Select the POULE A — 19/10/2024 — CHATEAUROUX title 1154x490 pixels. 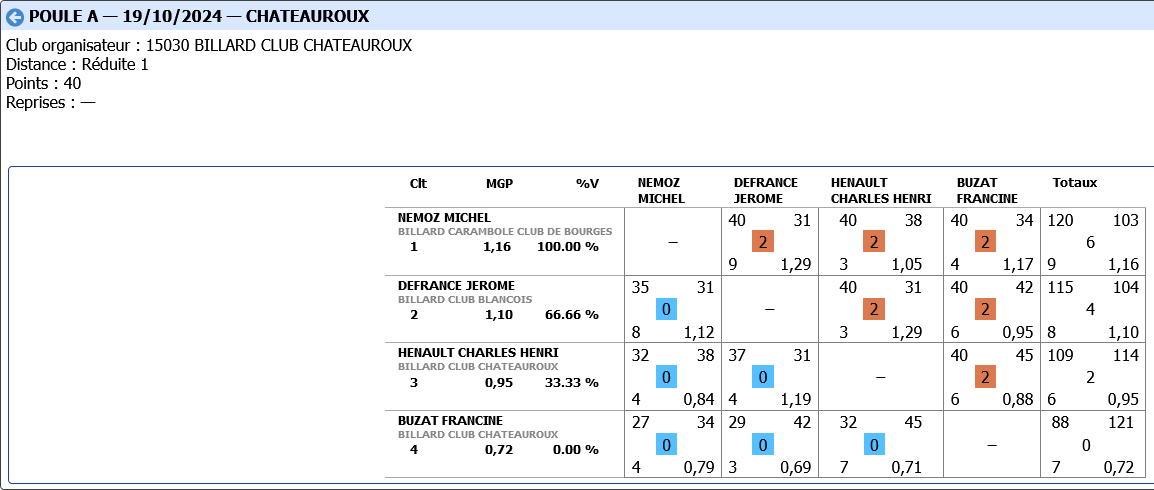coord(199,17)
